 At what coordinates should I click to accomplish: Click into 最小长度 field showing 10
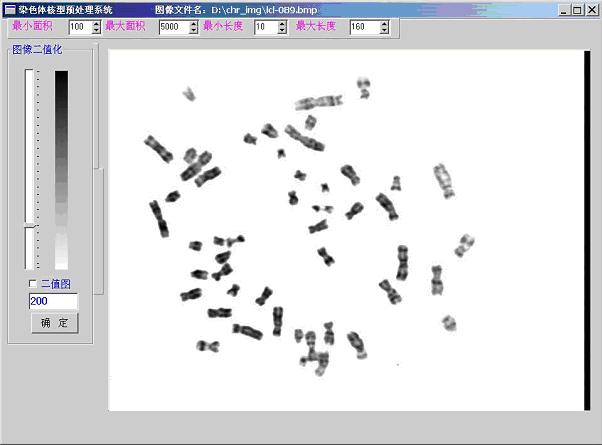264,27
